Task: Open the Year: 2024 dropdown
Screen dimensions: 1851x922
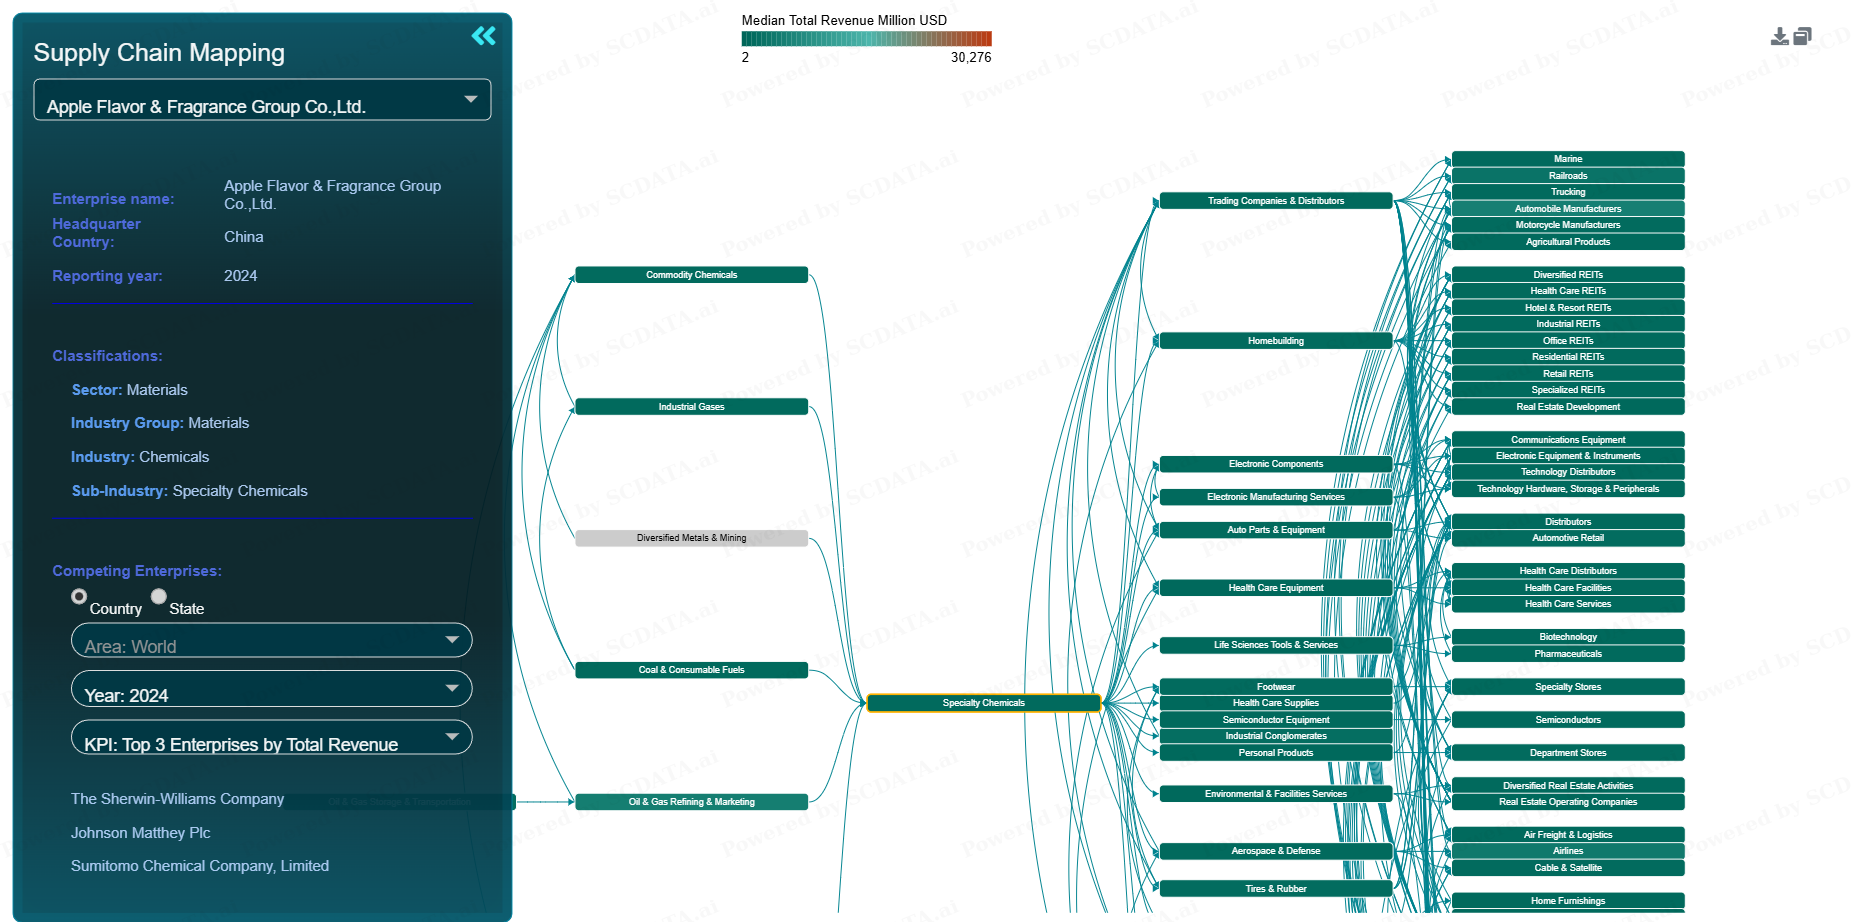Action: [271, 690]
